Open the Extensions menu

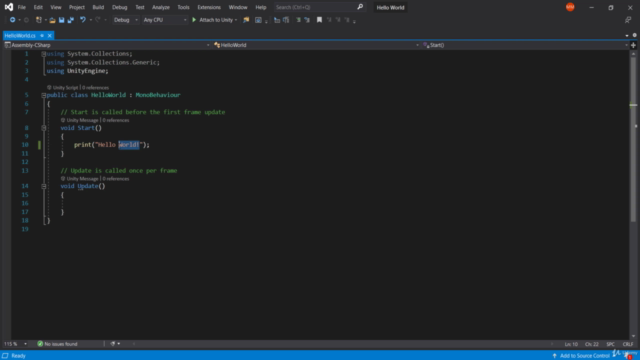(209, 7)
